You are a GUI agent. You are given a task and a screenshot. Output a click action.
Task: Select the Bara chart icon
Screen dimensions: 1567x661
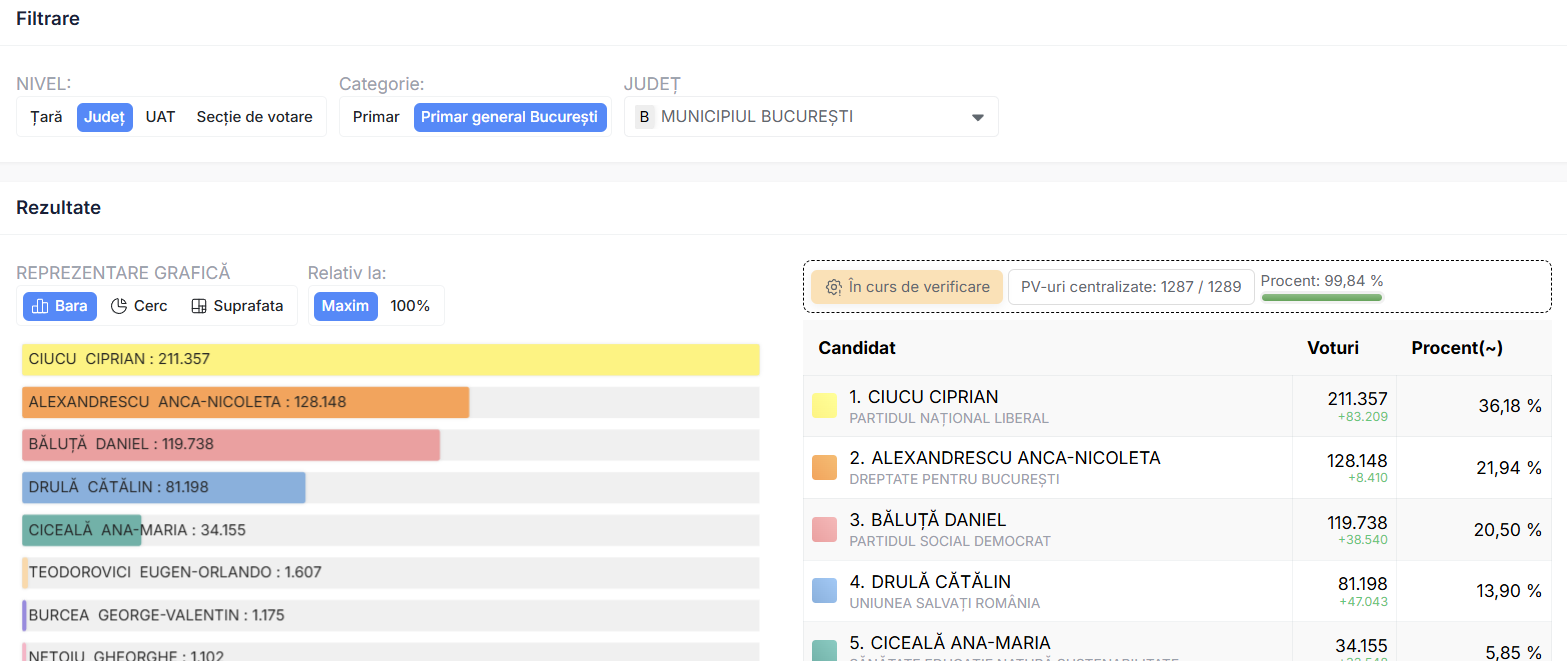tap(41, 306)
